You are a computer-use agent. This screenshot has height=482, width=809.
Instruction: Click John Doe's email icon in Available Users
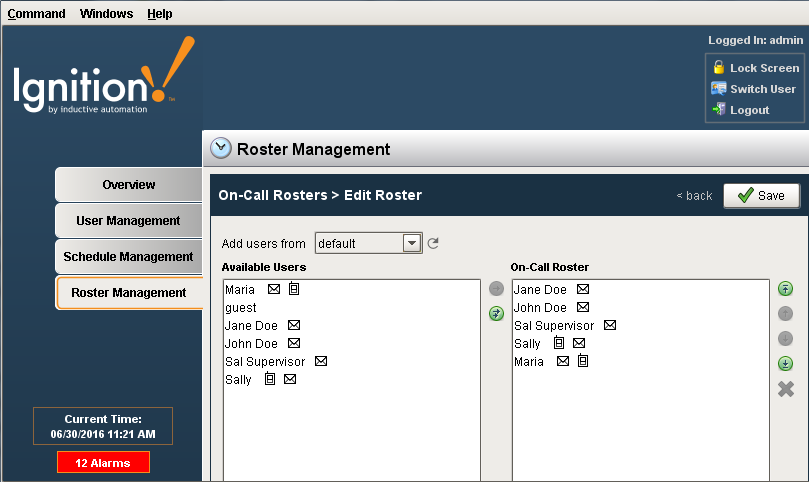pos(294,343)
